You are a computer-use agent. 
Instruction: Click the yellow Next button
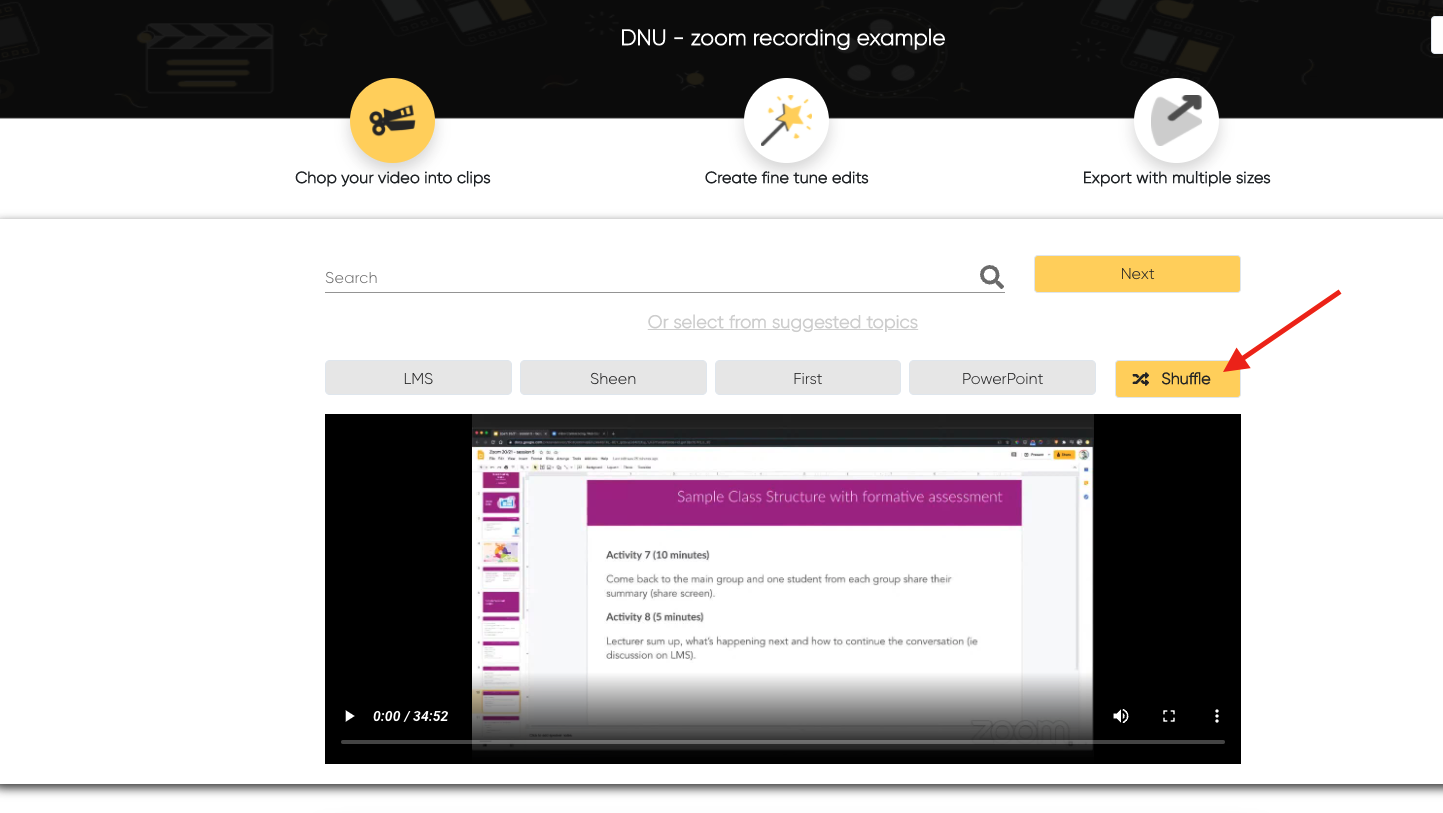coord(1137,274)
